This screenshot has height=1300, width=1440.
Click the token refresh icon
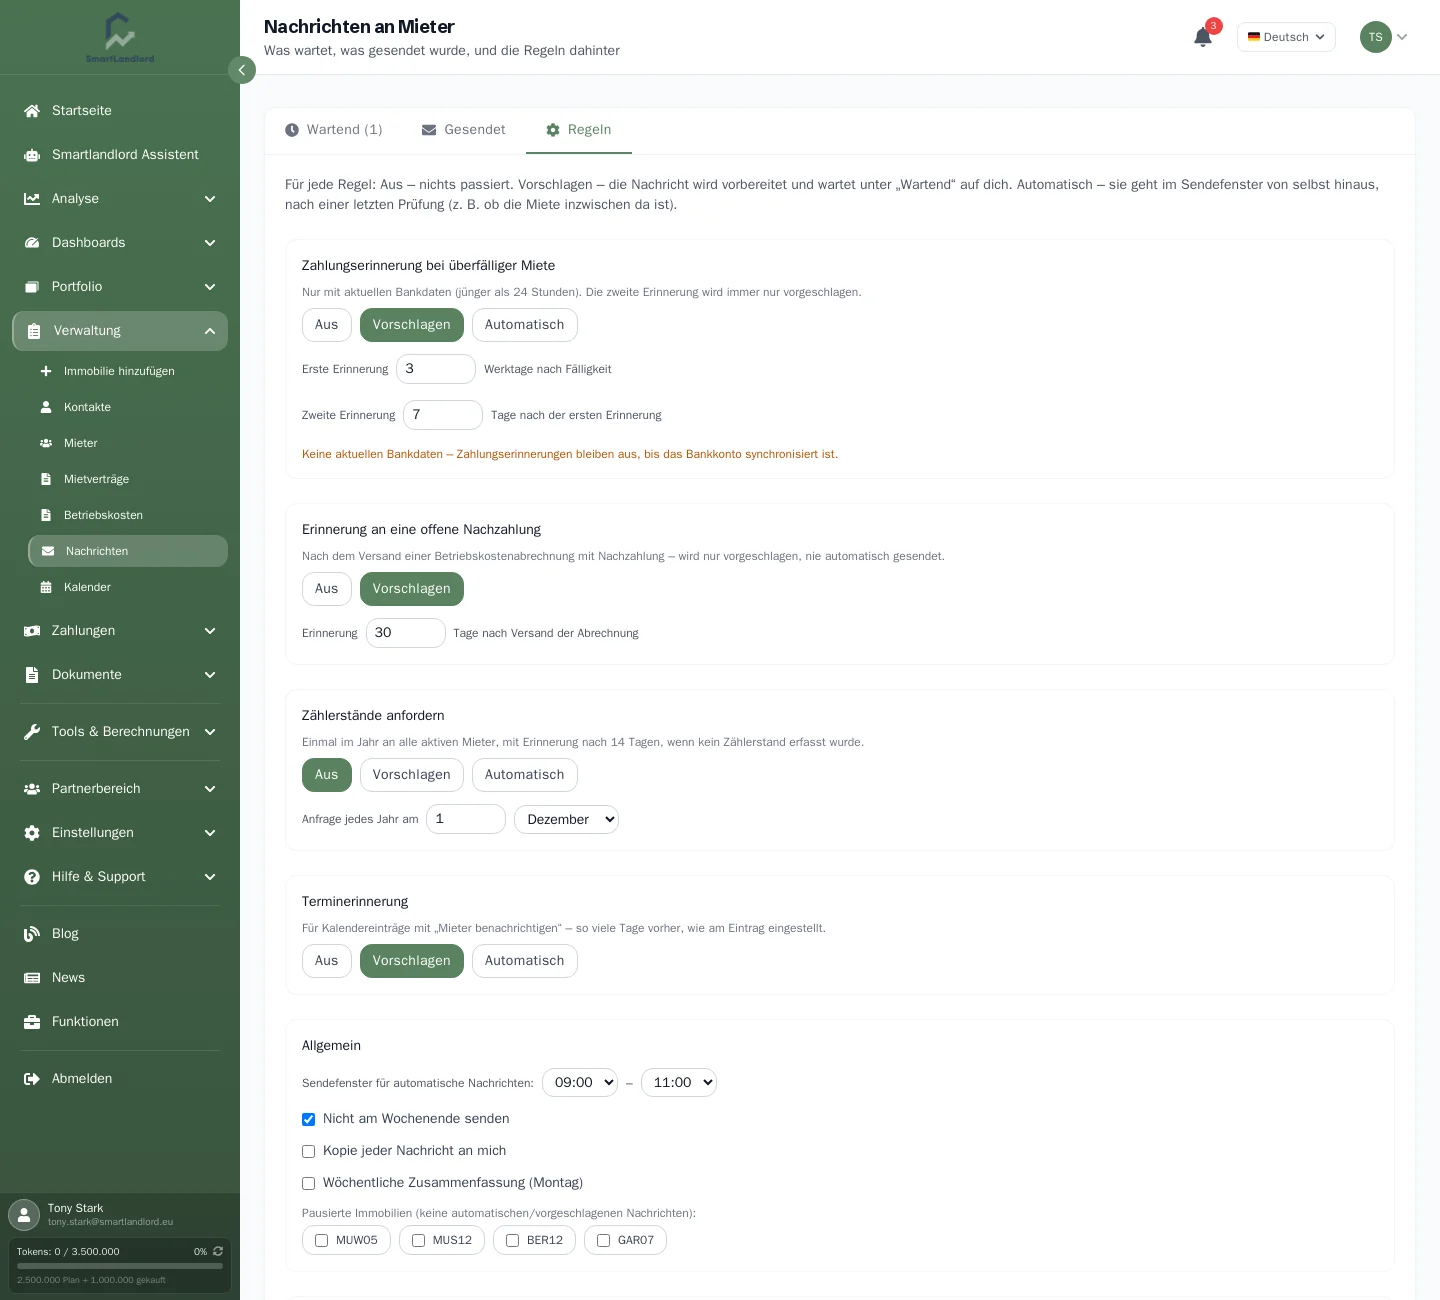(218, 1251)
